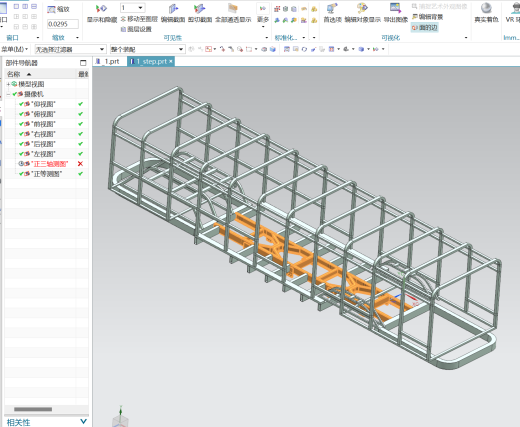Image resolution: width=520 pixels, height=427 pixels.
Task: Click the red-framed selection icon in selection bar
Action: tap(208, 49)
